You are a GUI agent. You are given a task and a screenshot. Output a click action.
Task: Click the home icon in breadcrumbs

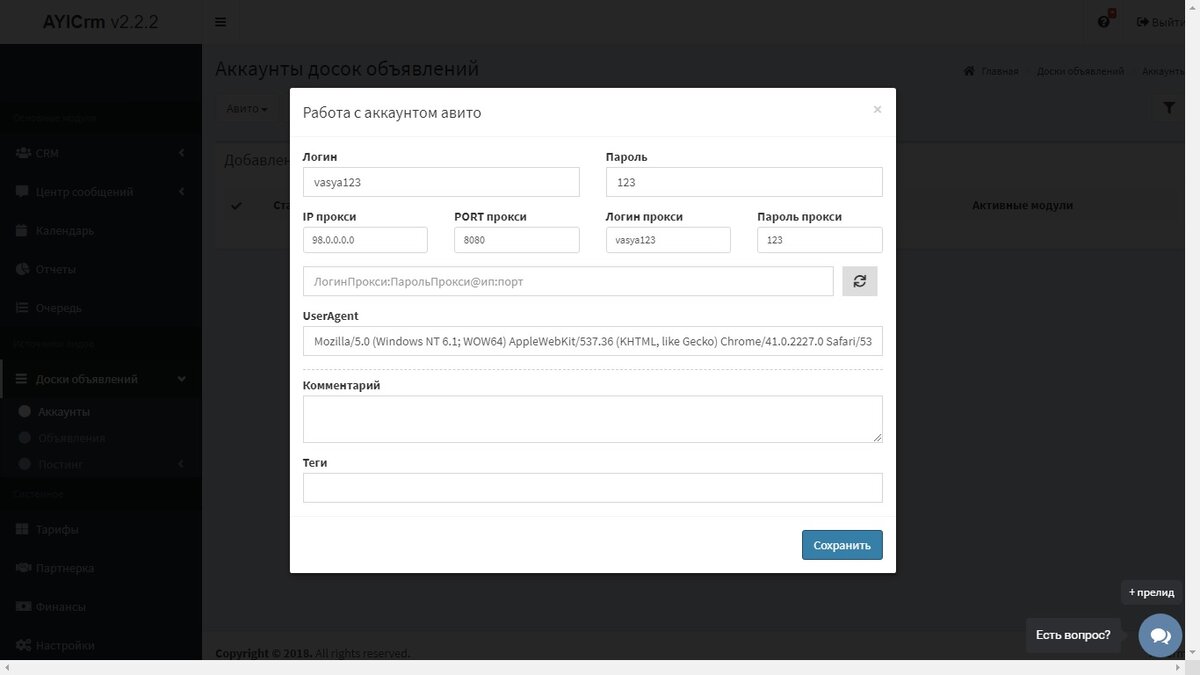[967, 71]
